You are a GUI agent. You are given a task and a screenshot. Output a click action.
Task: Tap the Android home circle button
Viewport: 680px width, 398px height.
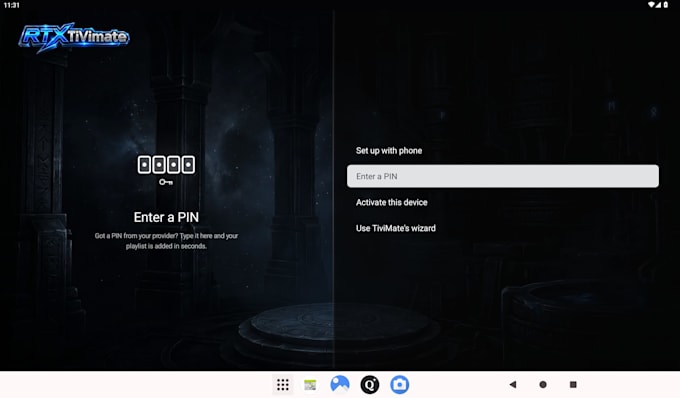click(x=543, y=384)
